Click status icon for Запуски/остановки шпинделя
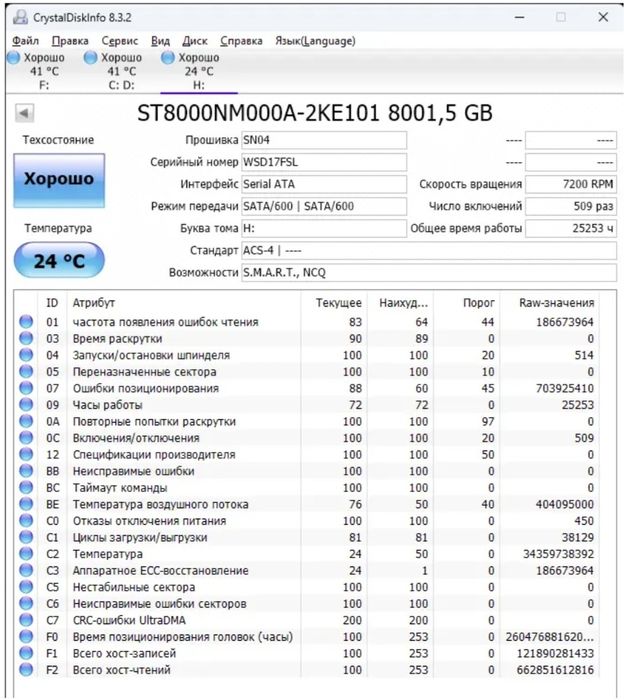This screenshot has height=700, width=624. coord(26,355)
